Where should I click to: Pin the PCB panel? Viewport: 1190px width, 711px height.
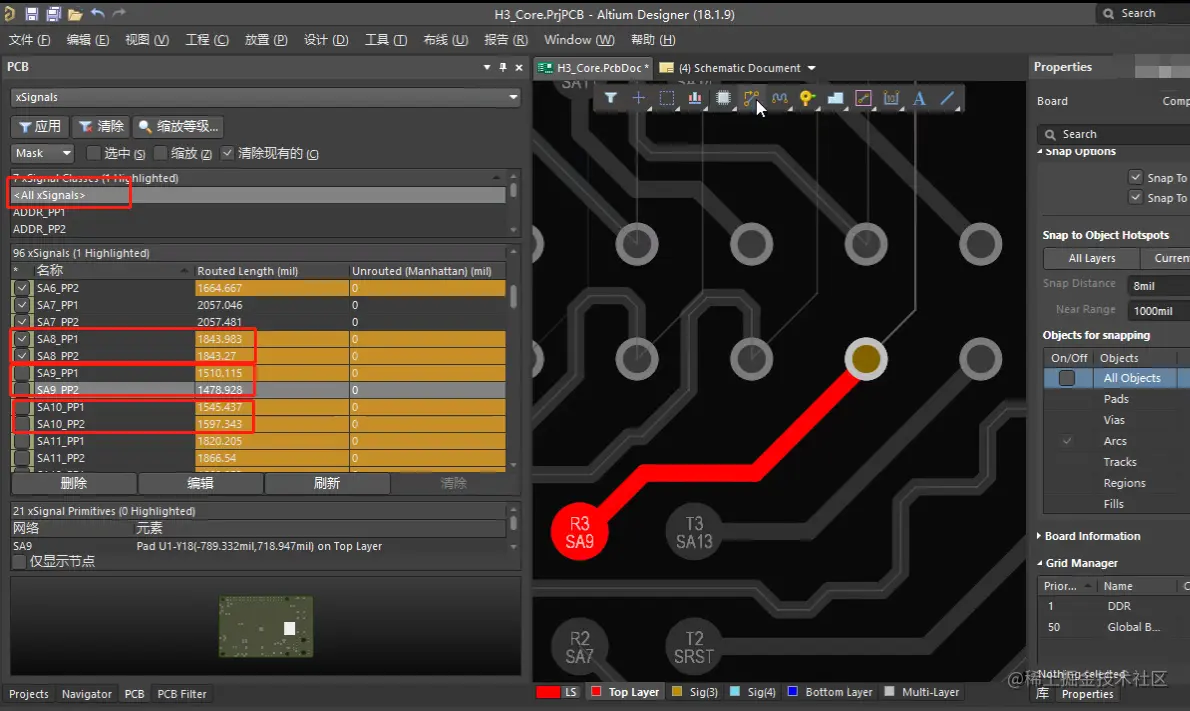point(502,68)
